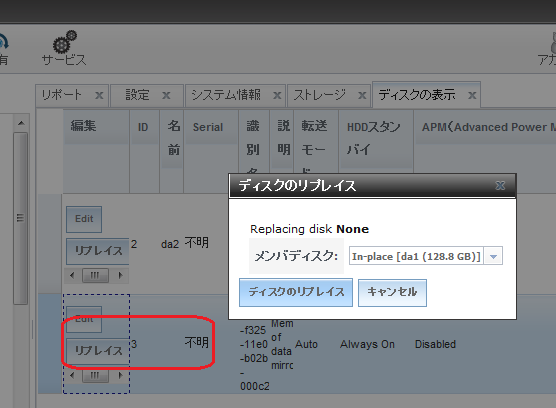556x408 pixels.
Task: Click the Replacing disk None text
Action: 309,229
